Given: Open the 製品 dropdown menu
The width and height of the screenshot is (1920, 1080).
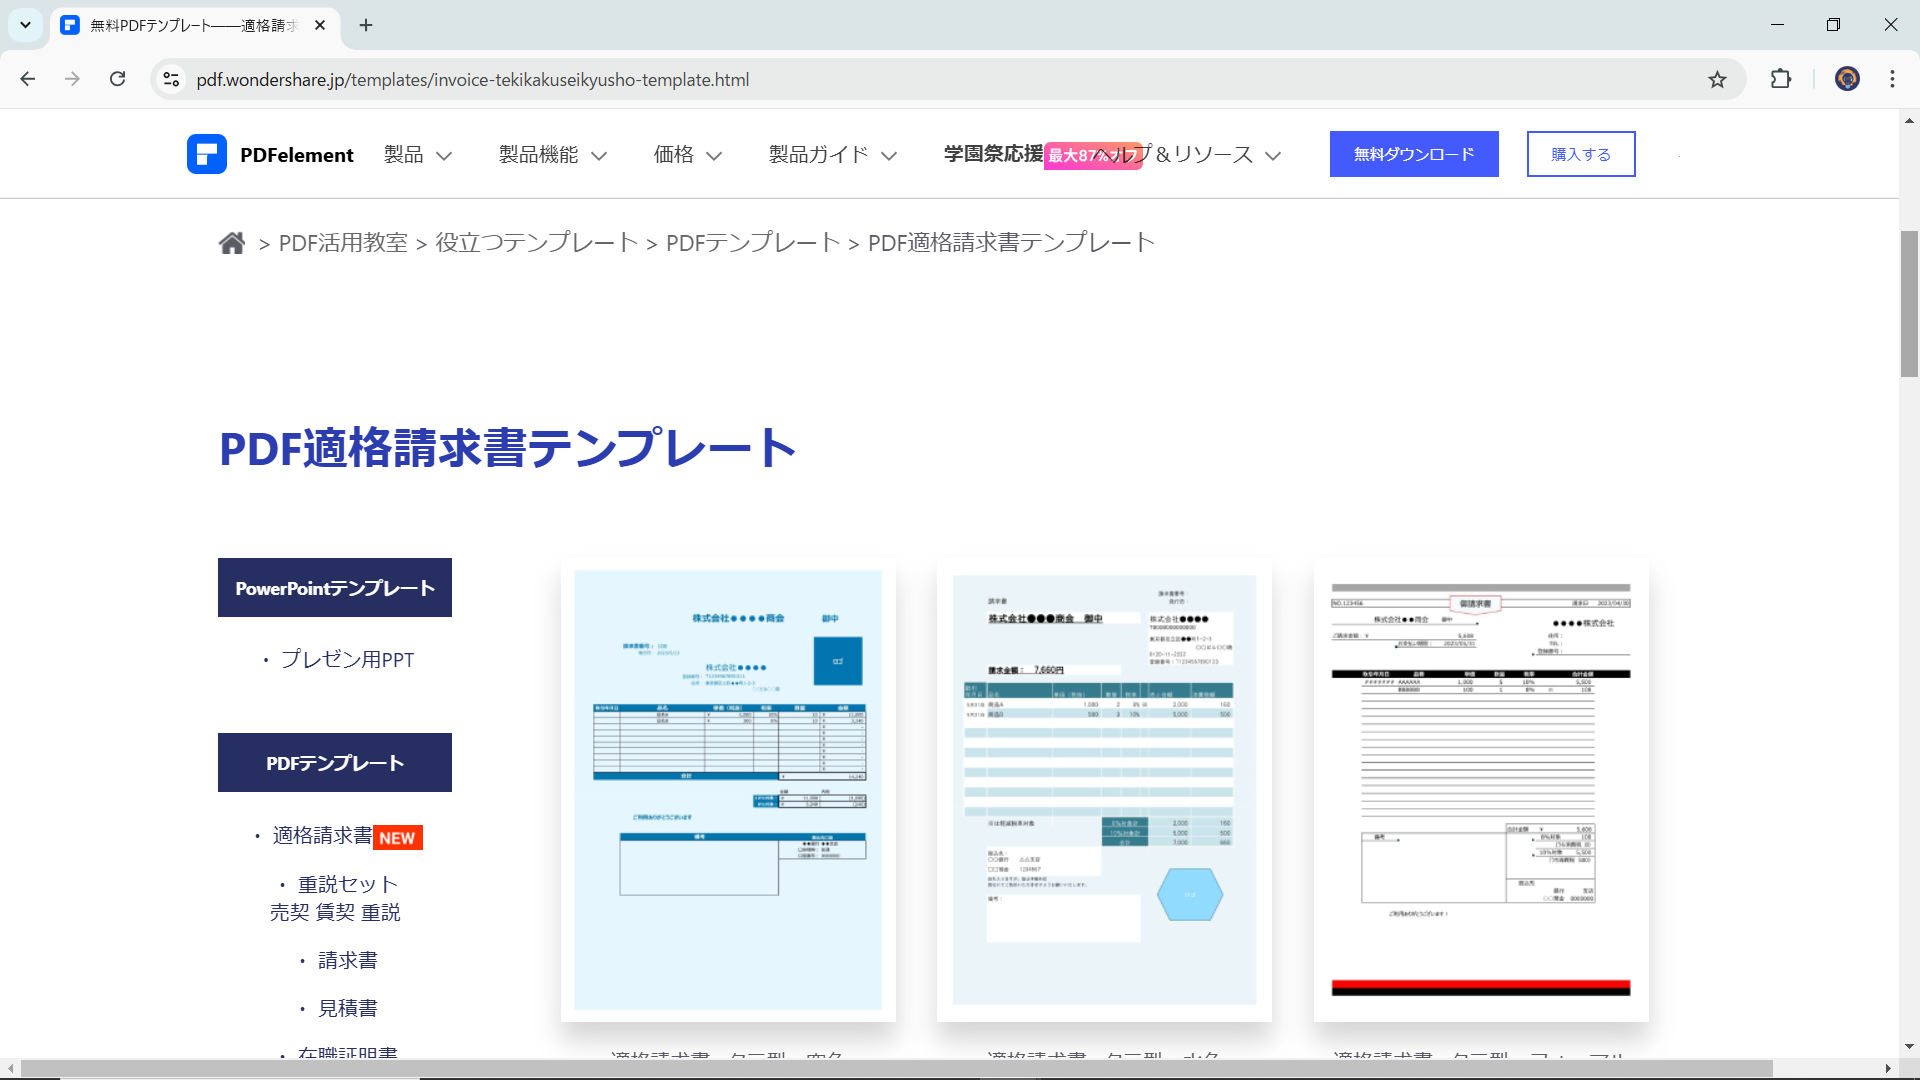Looking at the screenshot, I should (x=414, y=154).
